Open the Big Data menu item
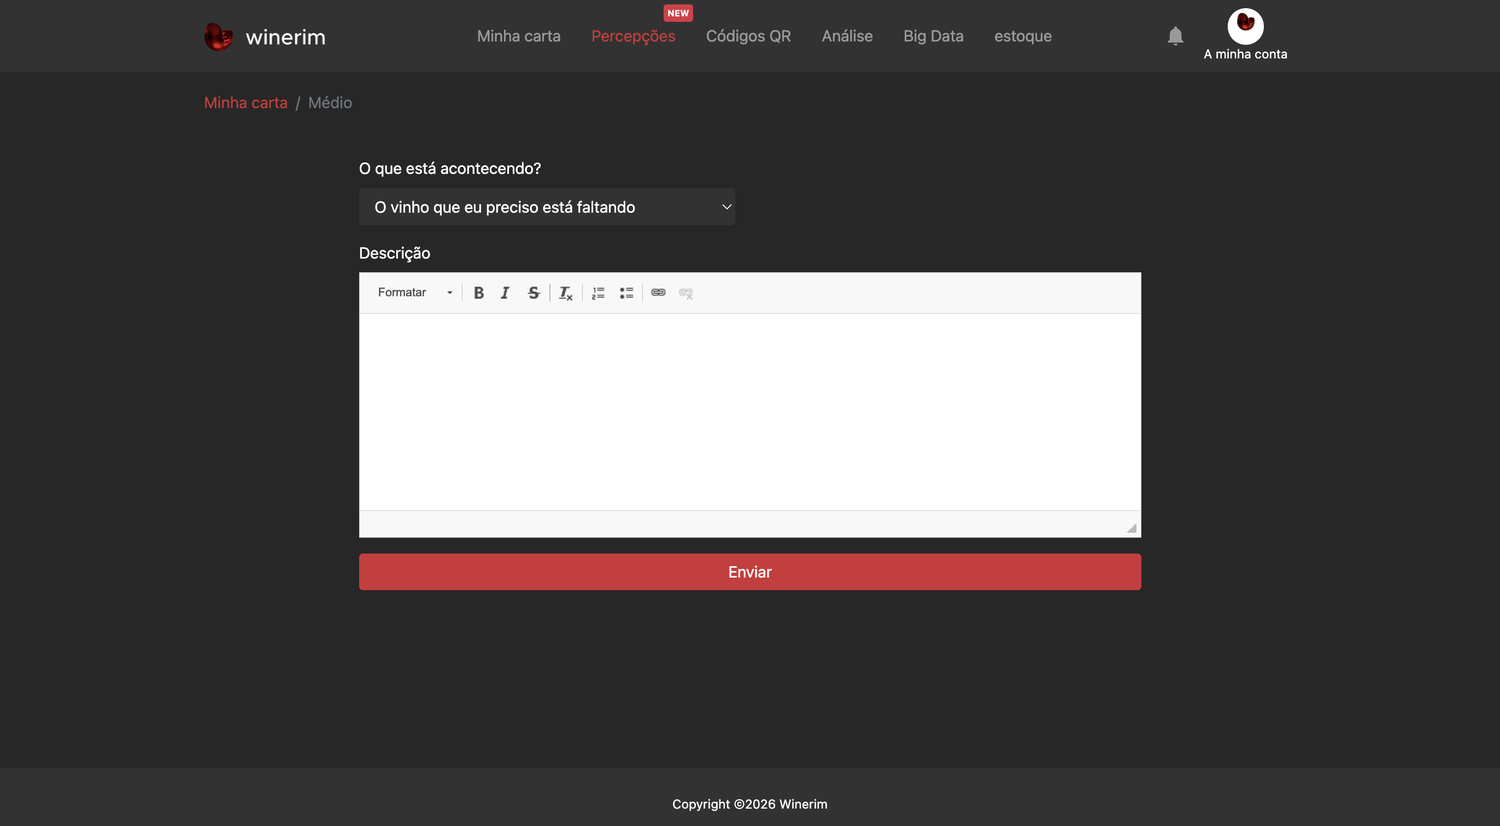1500x826 pixels. [933, 36]
